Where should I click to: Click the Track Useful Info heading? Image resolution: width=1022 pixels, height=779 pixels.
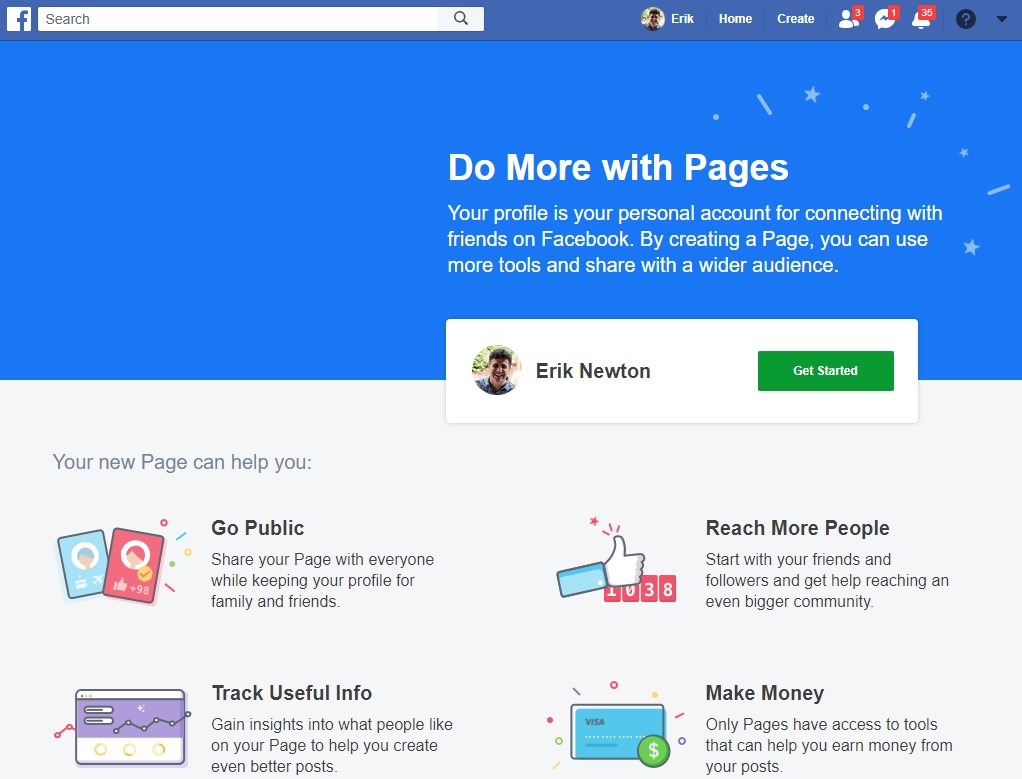(x=291, y=693)
